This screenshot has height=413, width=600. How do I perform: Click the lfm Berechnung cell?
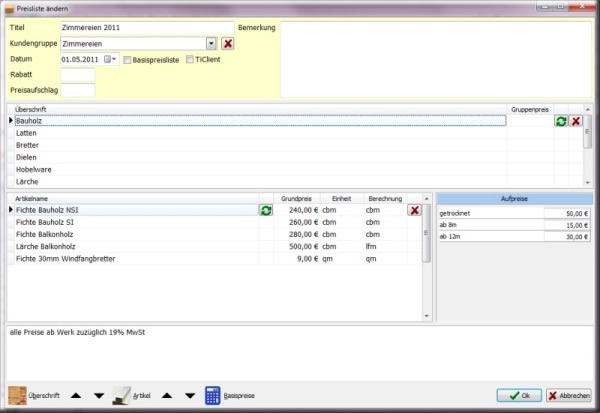click(385, 247)
